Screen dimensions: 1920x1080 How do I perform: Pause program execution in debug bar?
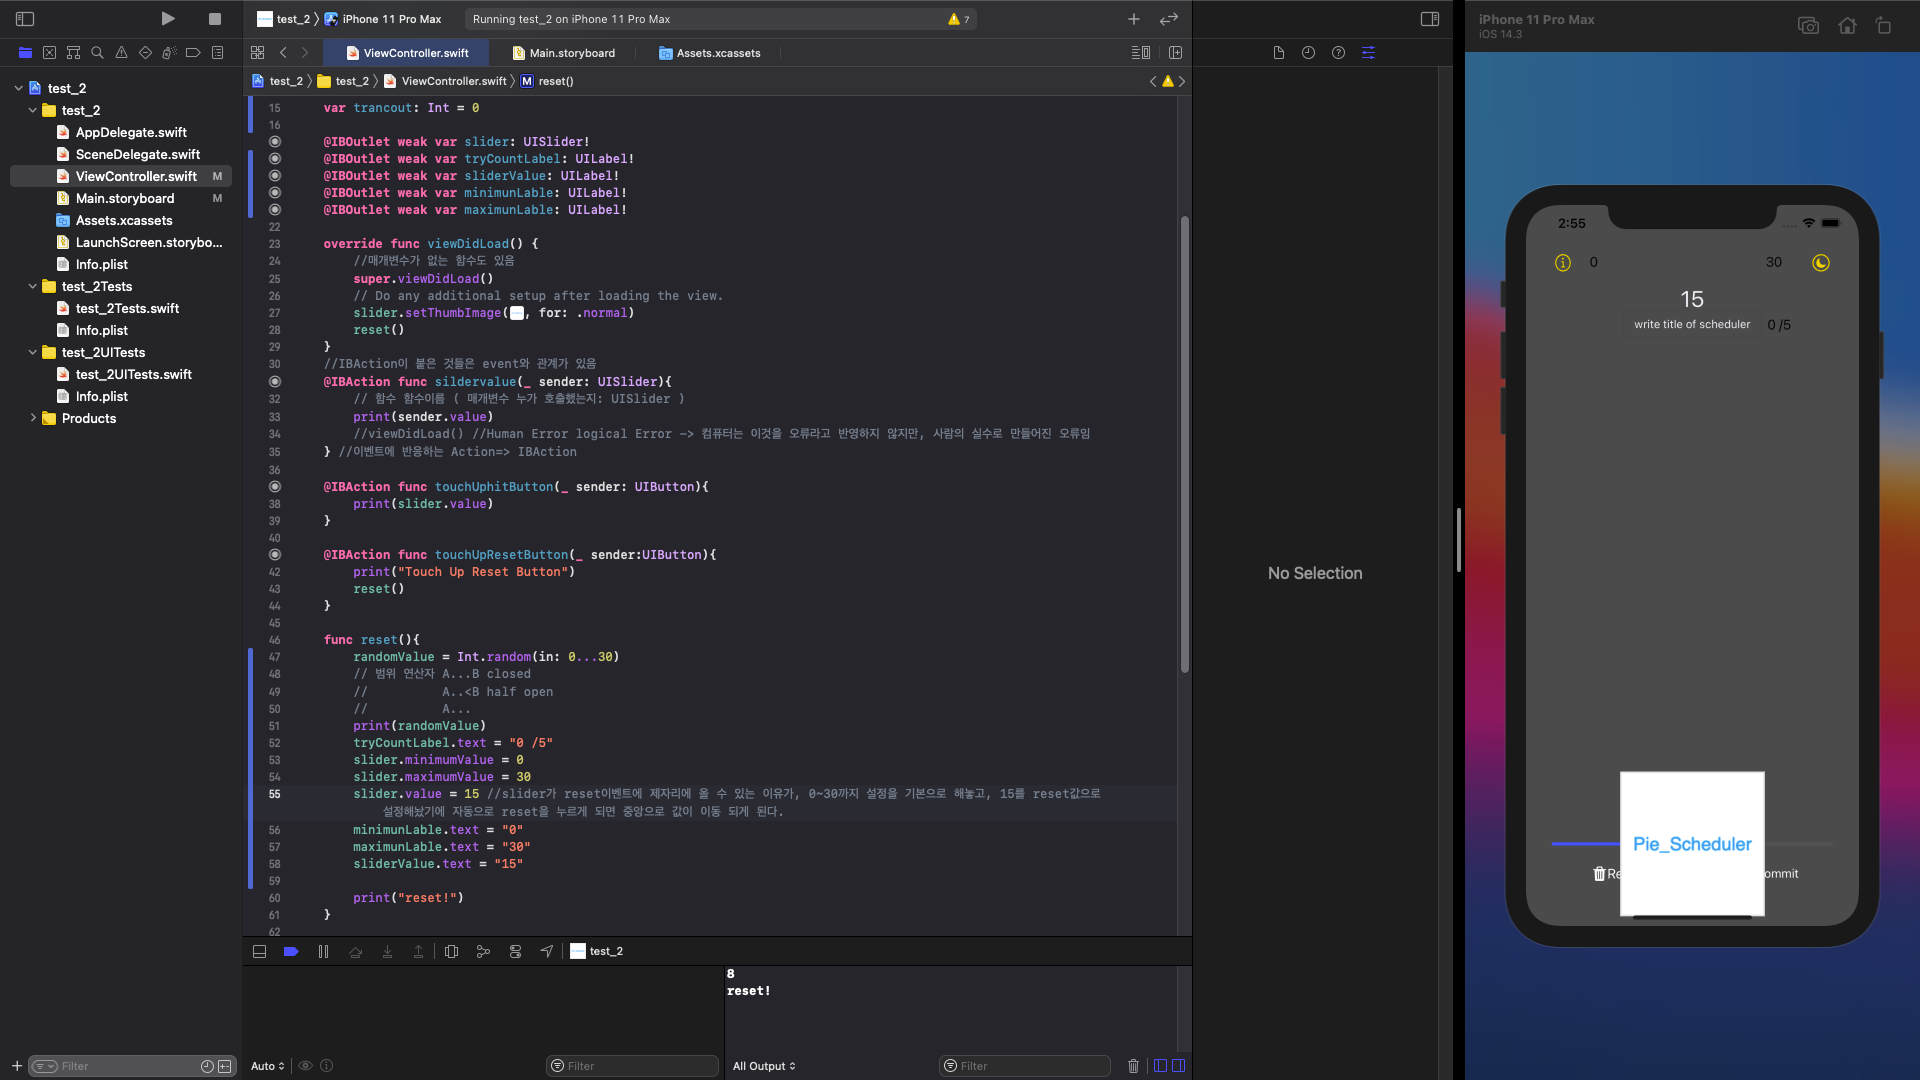[x=323, y=952]
